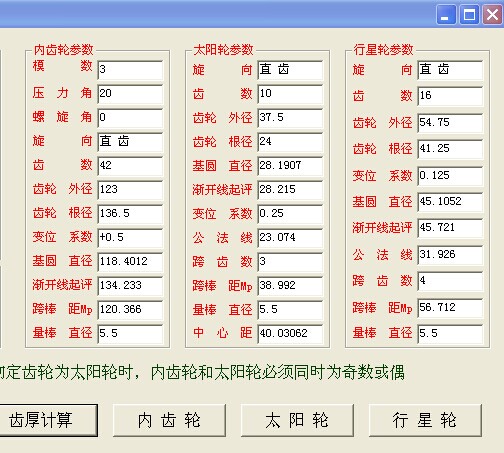This screenshot has width=504, height=453.
Task: Minimize the window
Action: [446, 15]
